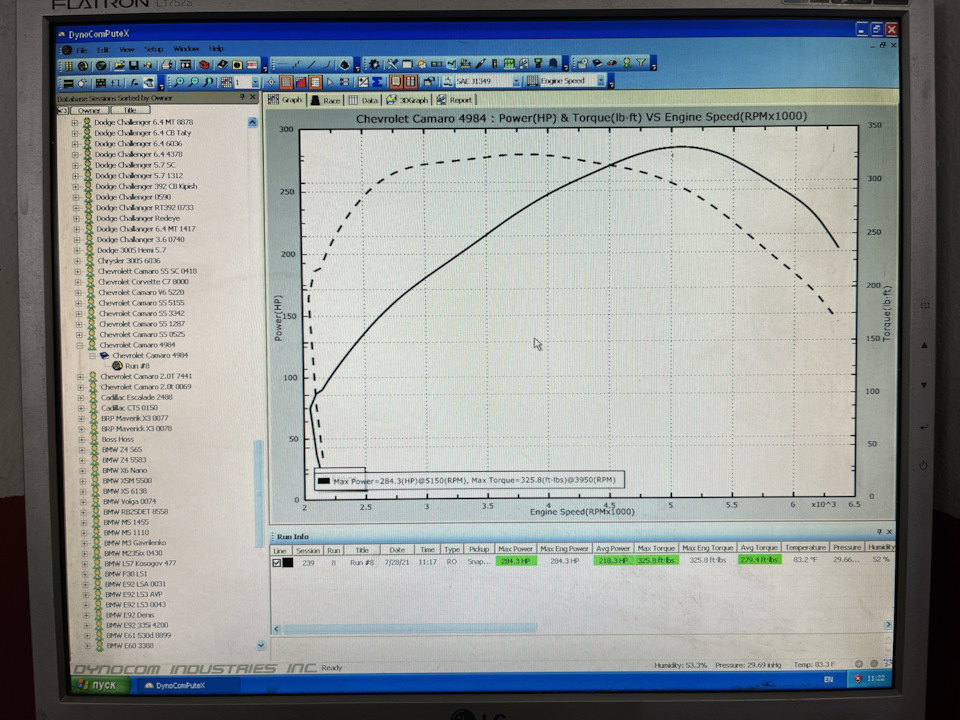Toggle the red and blue chart button
The height and width of the screenshot is (720, 960).
(301, 82)
